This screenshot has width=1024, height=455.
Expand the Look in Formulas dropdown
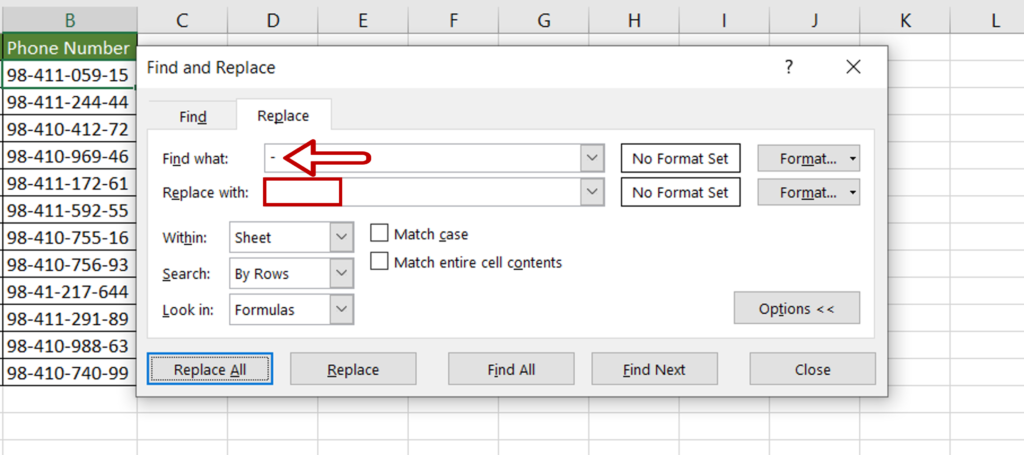(x=342, y=309)
